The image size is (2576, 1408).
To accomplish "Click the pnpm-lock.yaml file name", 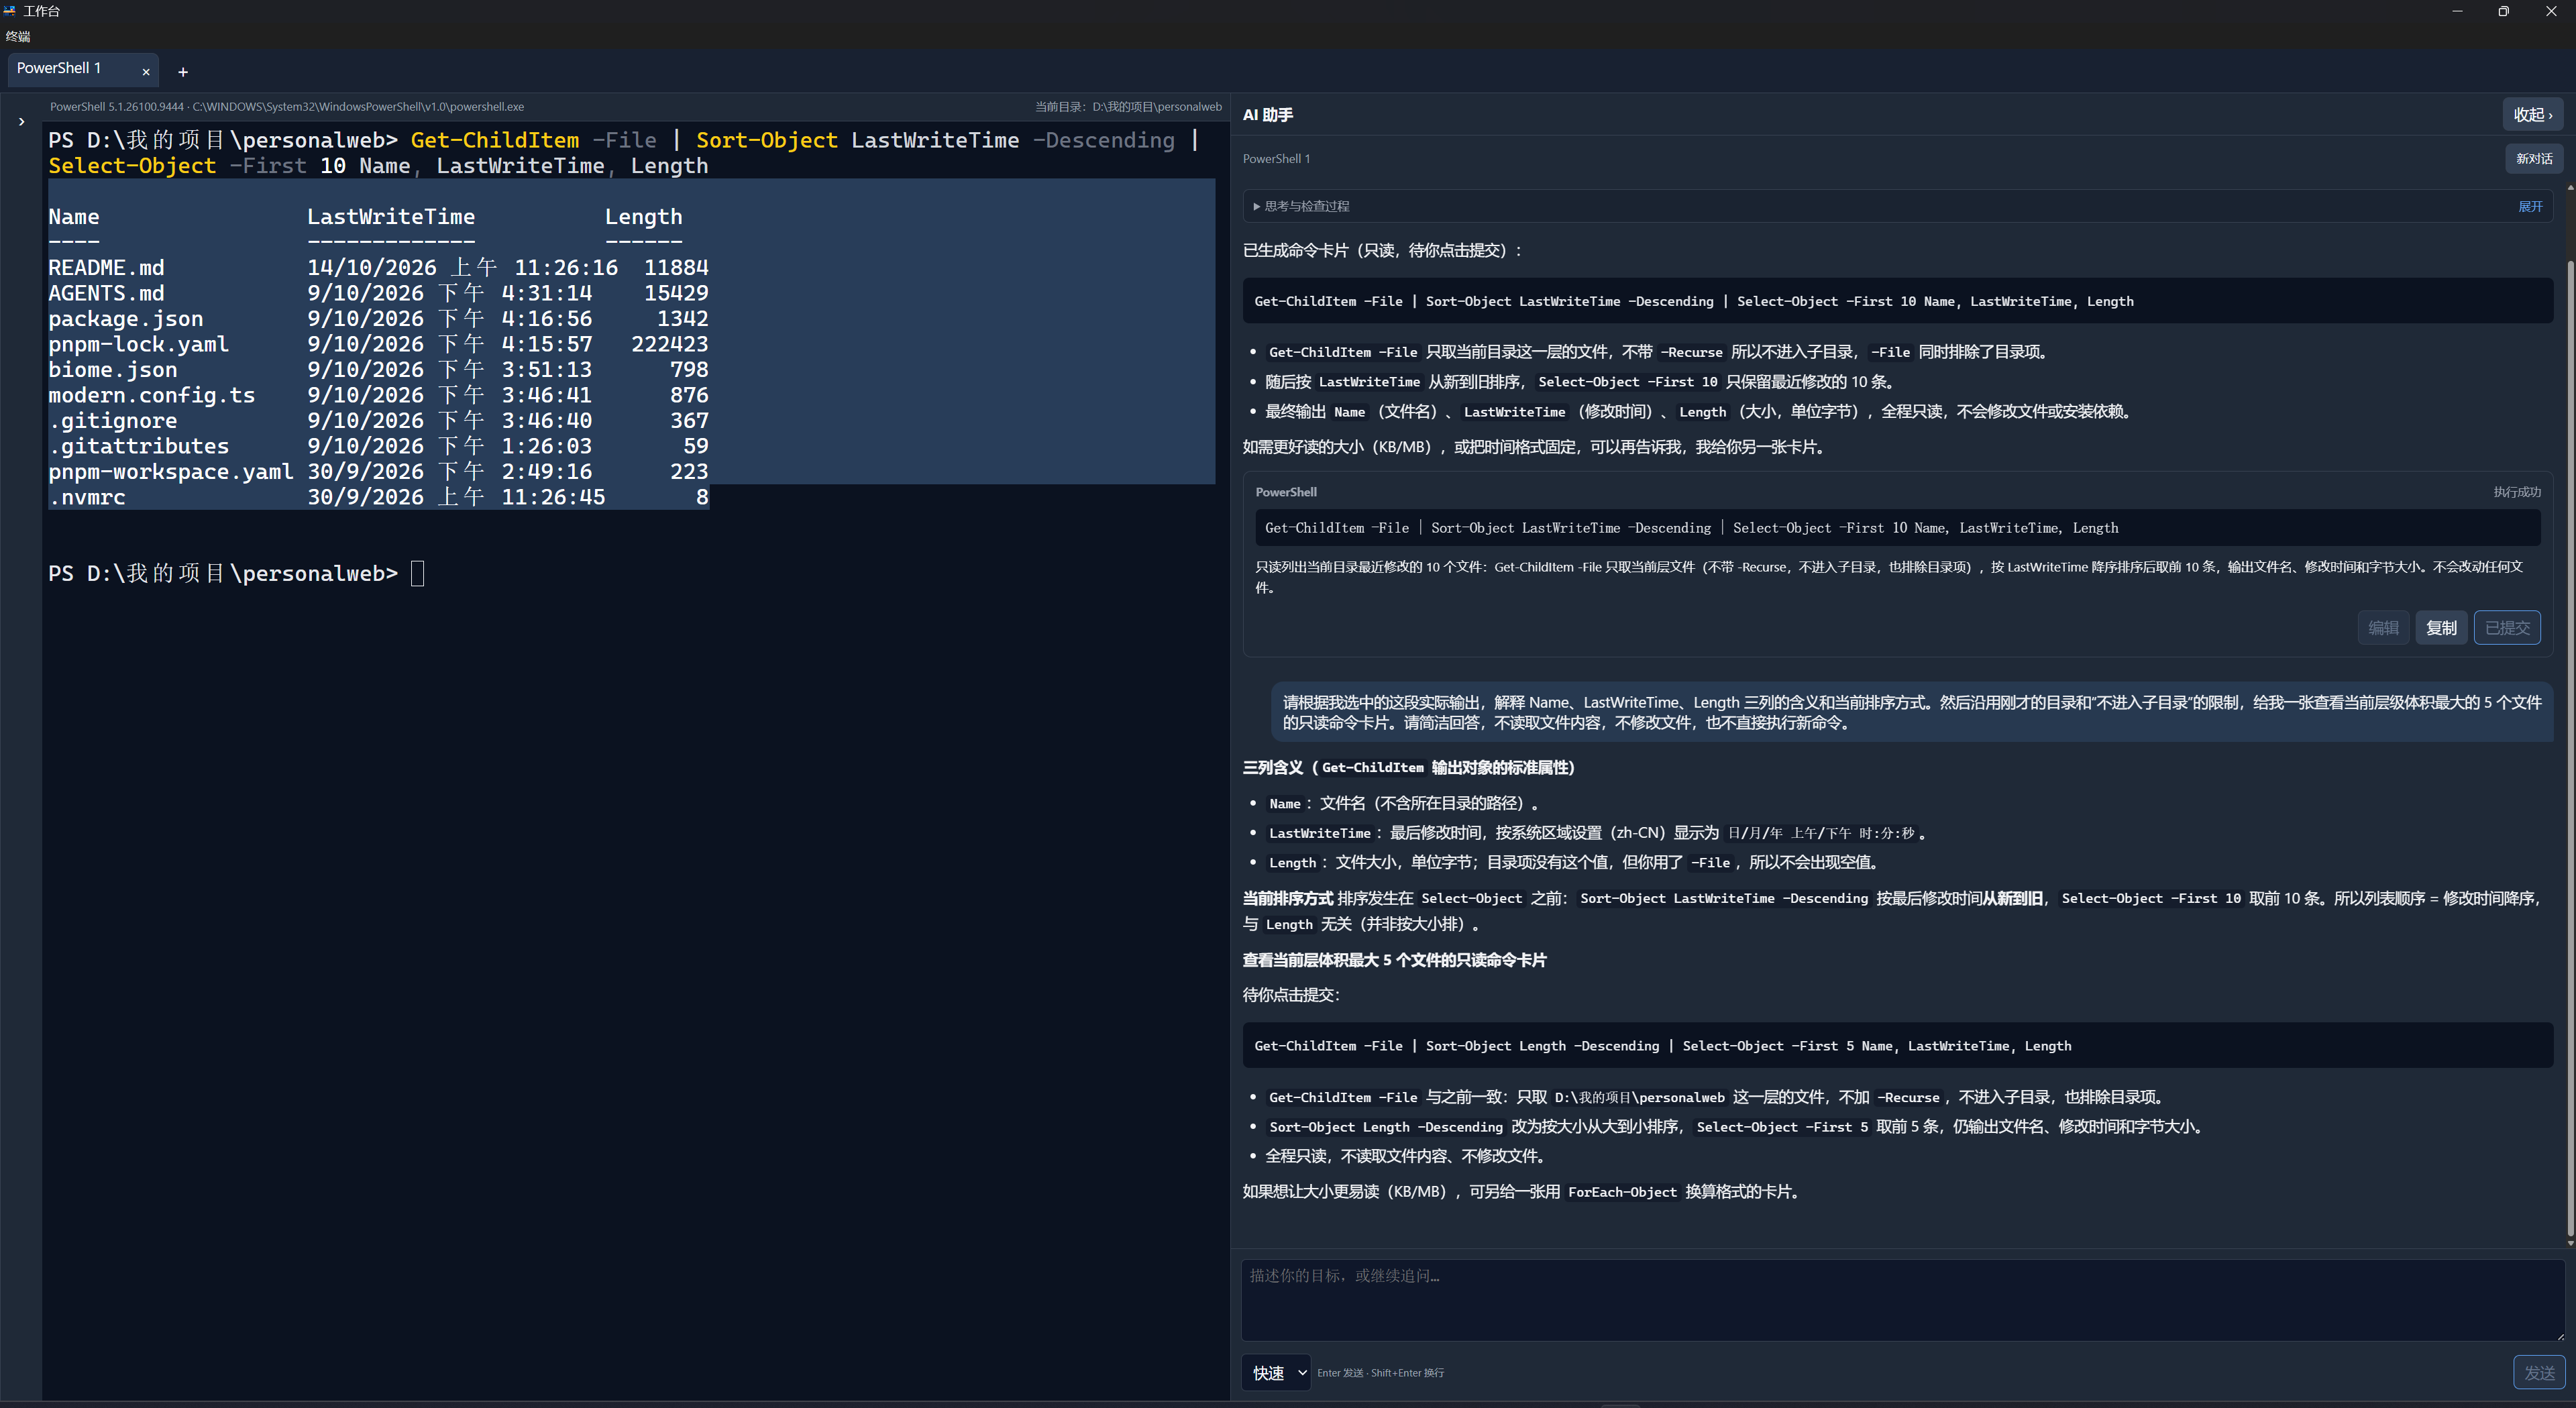I will click(138, 344).
